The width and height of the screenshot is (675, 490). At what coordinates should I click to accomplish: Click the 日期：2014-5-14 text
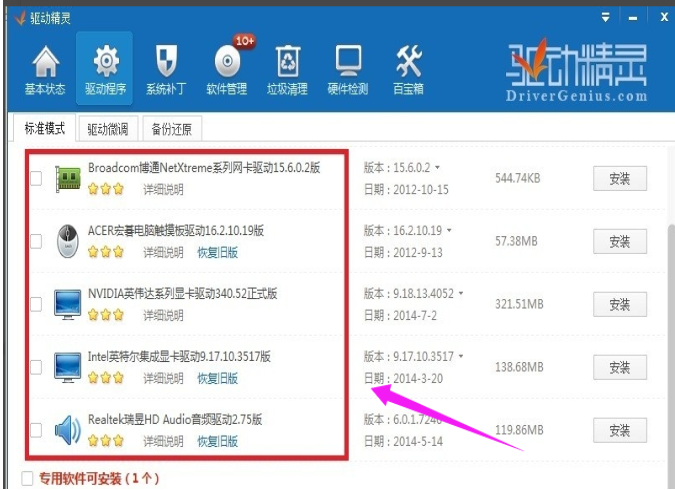click(403, 441)
